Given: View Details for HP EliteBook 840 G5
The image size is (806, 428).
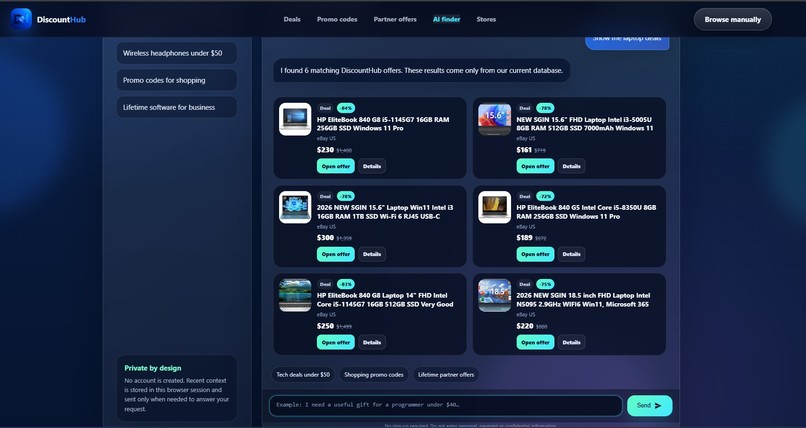Looking at the screenshot, I should pyautogui.click(x=572, y=254).
